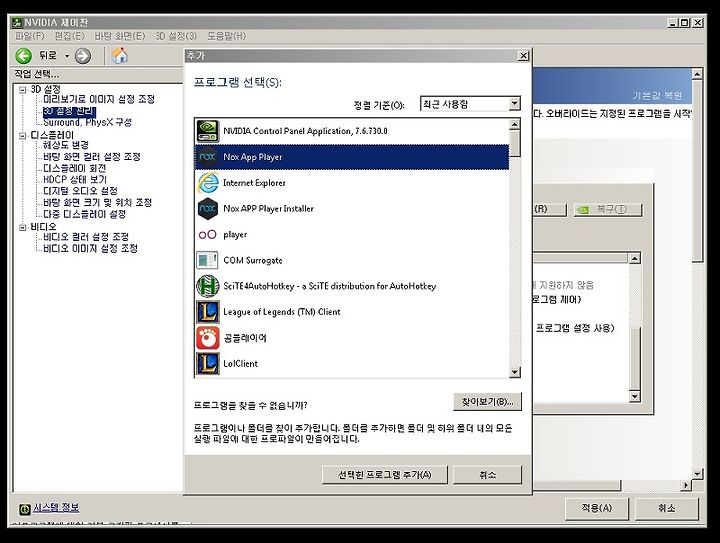Screen dimensions: 720x543
Task: Open the 편집(E) menu
Action: pyautogui.click(x=70, y=36)
